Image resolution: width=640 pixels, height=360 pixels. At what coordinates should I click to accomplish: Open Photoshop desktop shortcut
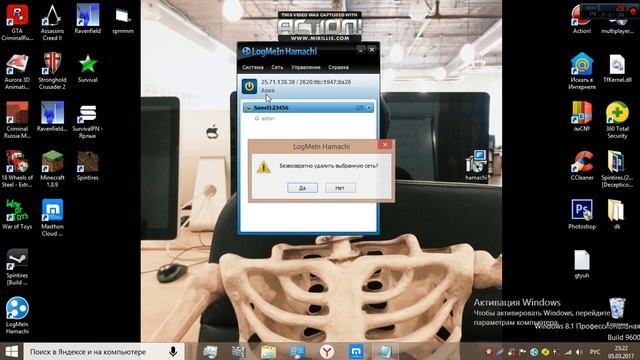582,215
